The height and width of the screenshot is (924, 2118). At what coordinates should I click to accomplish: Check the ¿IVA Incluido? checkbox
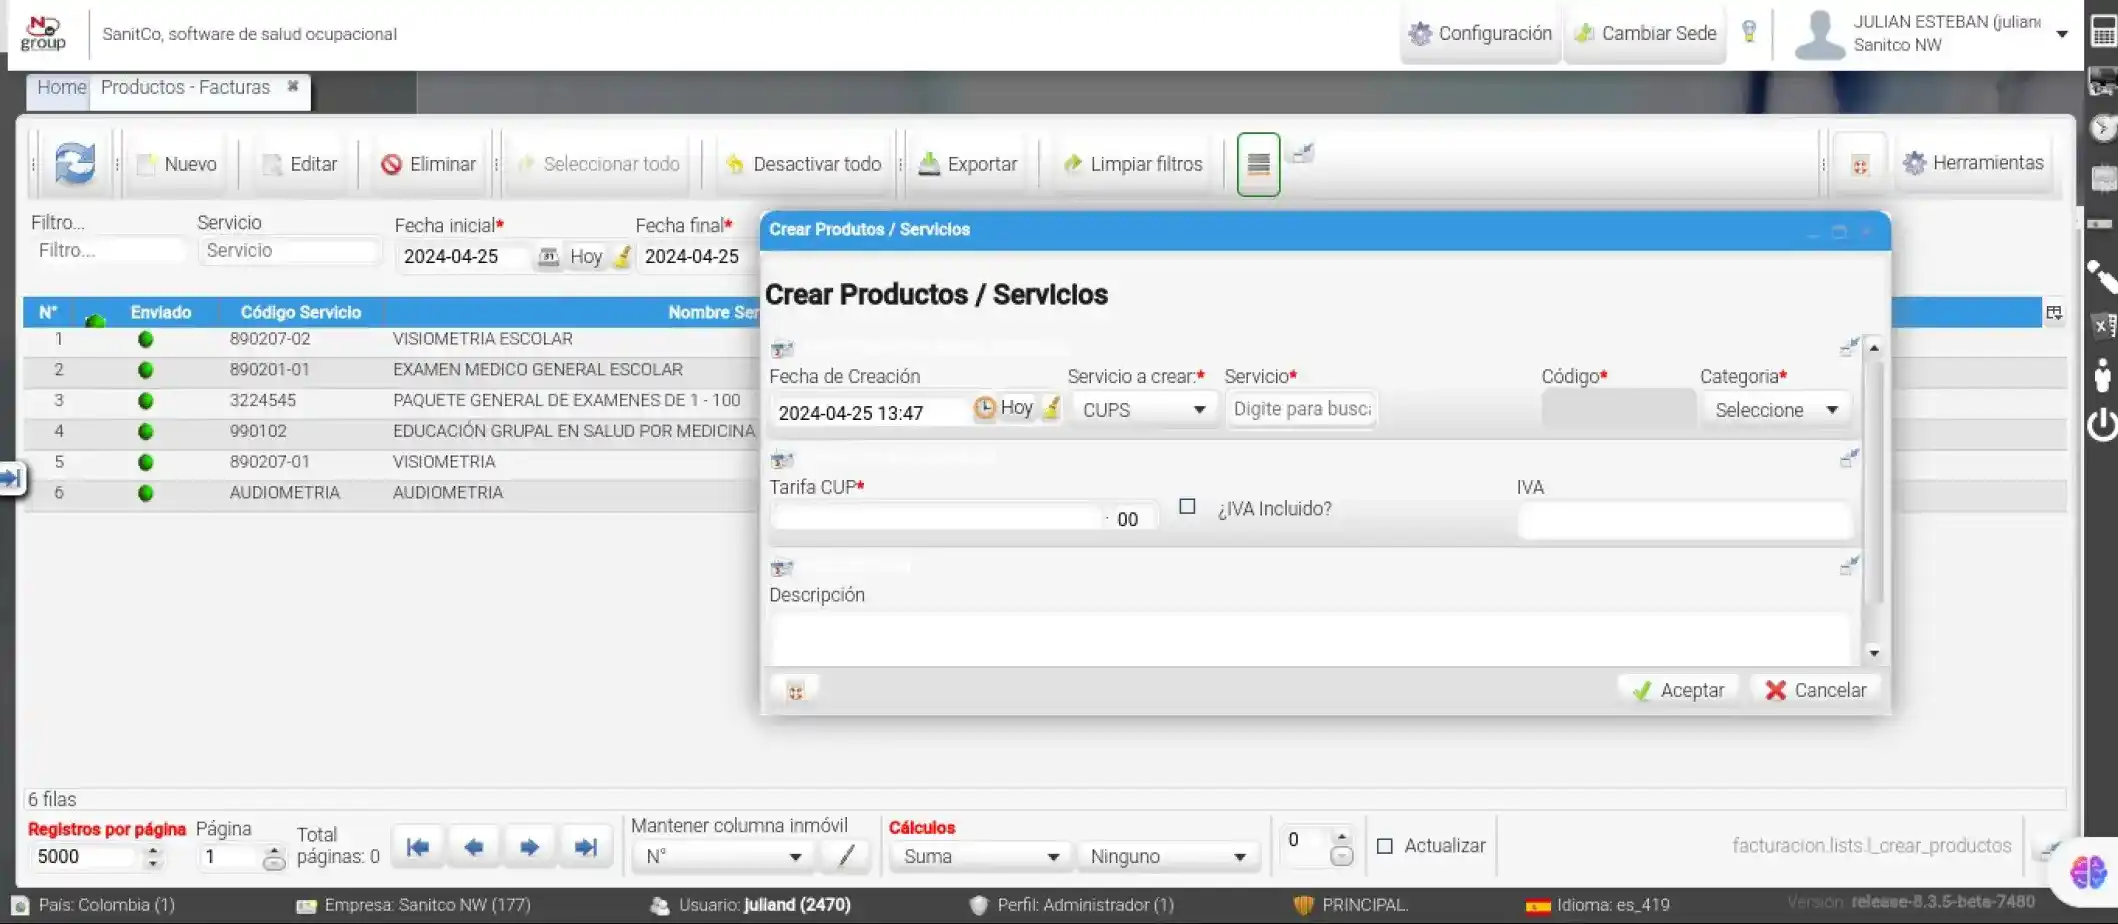(1187, 507)
